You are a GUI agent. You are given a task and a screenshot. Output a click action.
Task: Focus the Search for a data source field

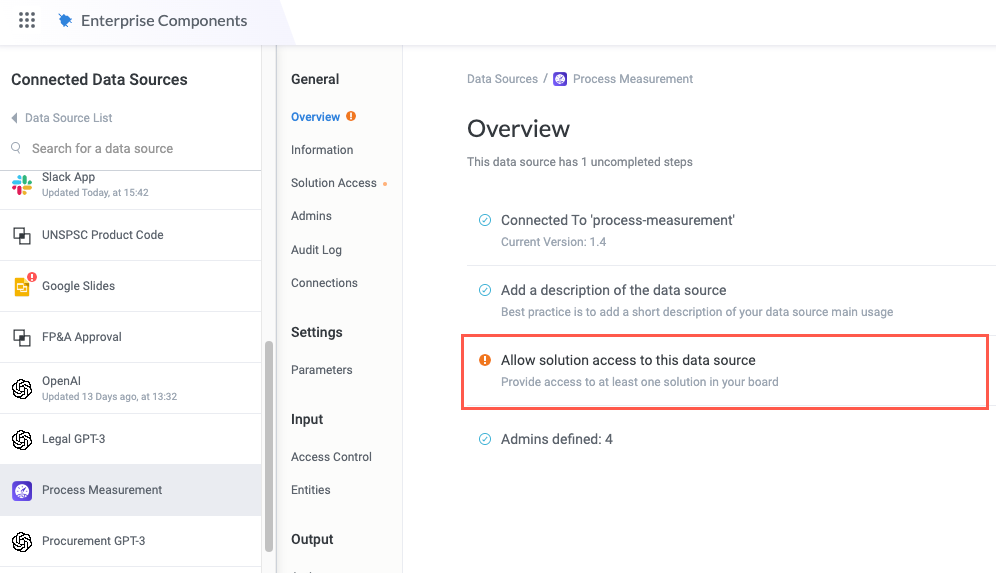click(x=131, y=149)
